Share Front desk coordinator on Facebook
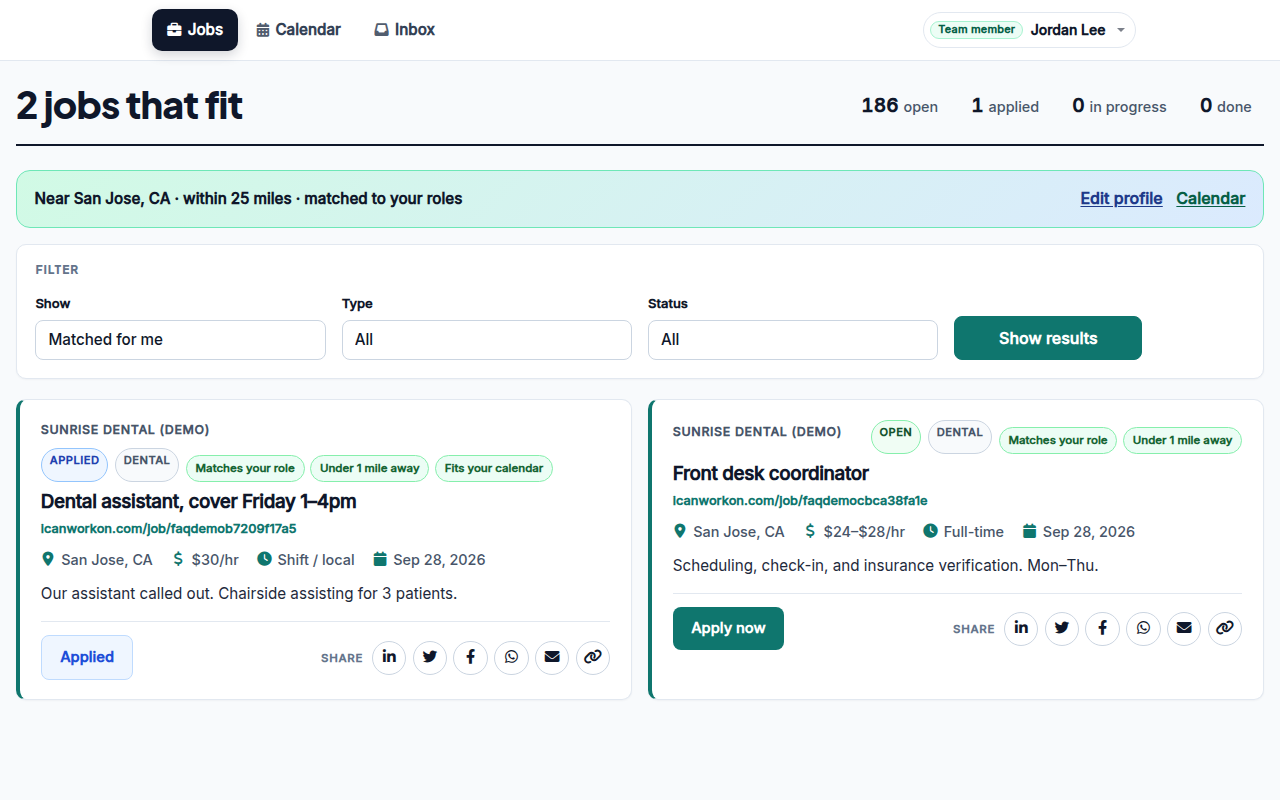 pyautogui.click(x=1102, y=629)
